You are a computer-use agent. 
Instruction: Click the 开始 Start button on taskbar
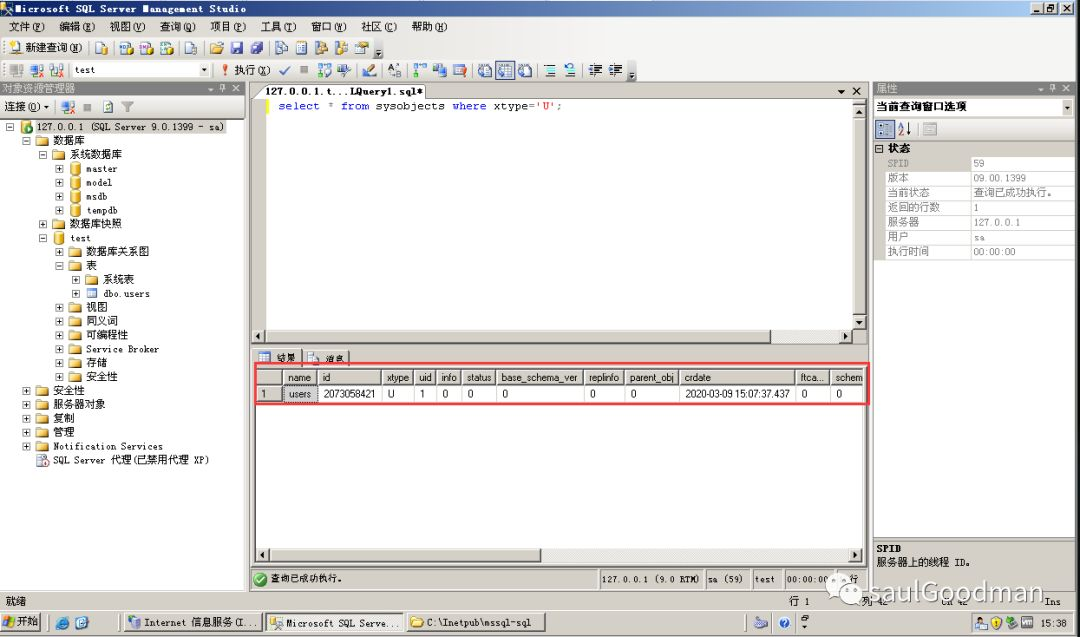pos(21,622)
